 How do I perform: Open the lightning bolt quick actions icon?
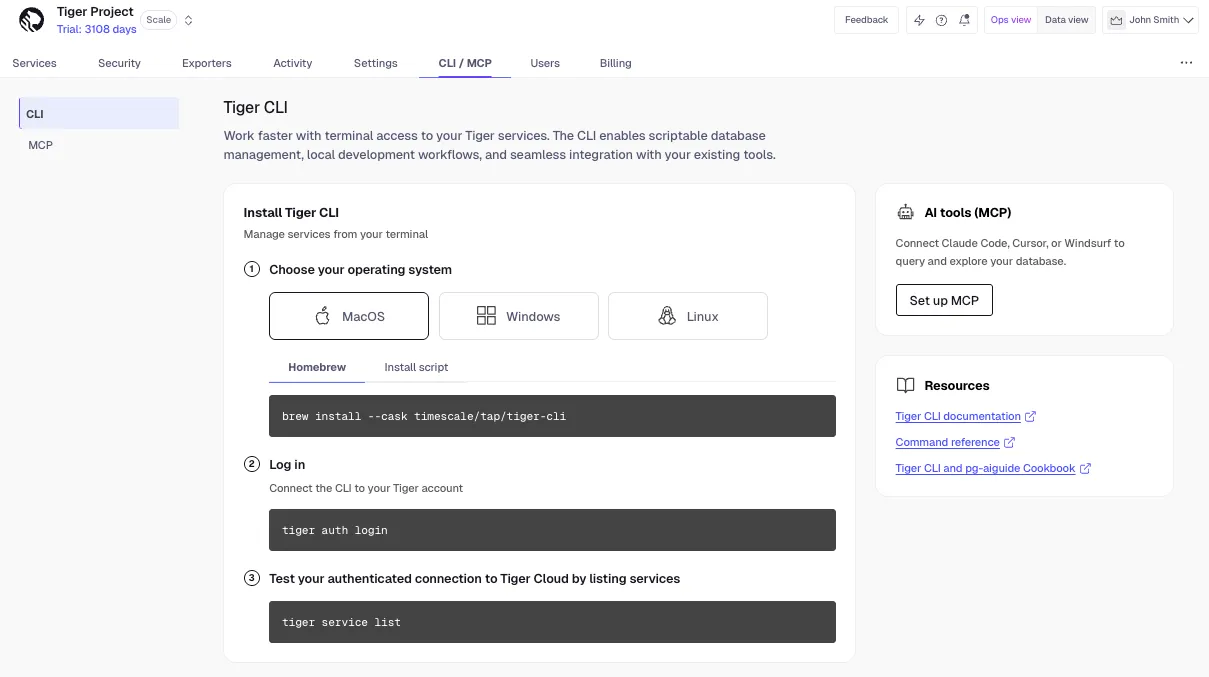919,20
